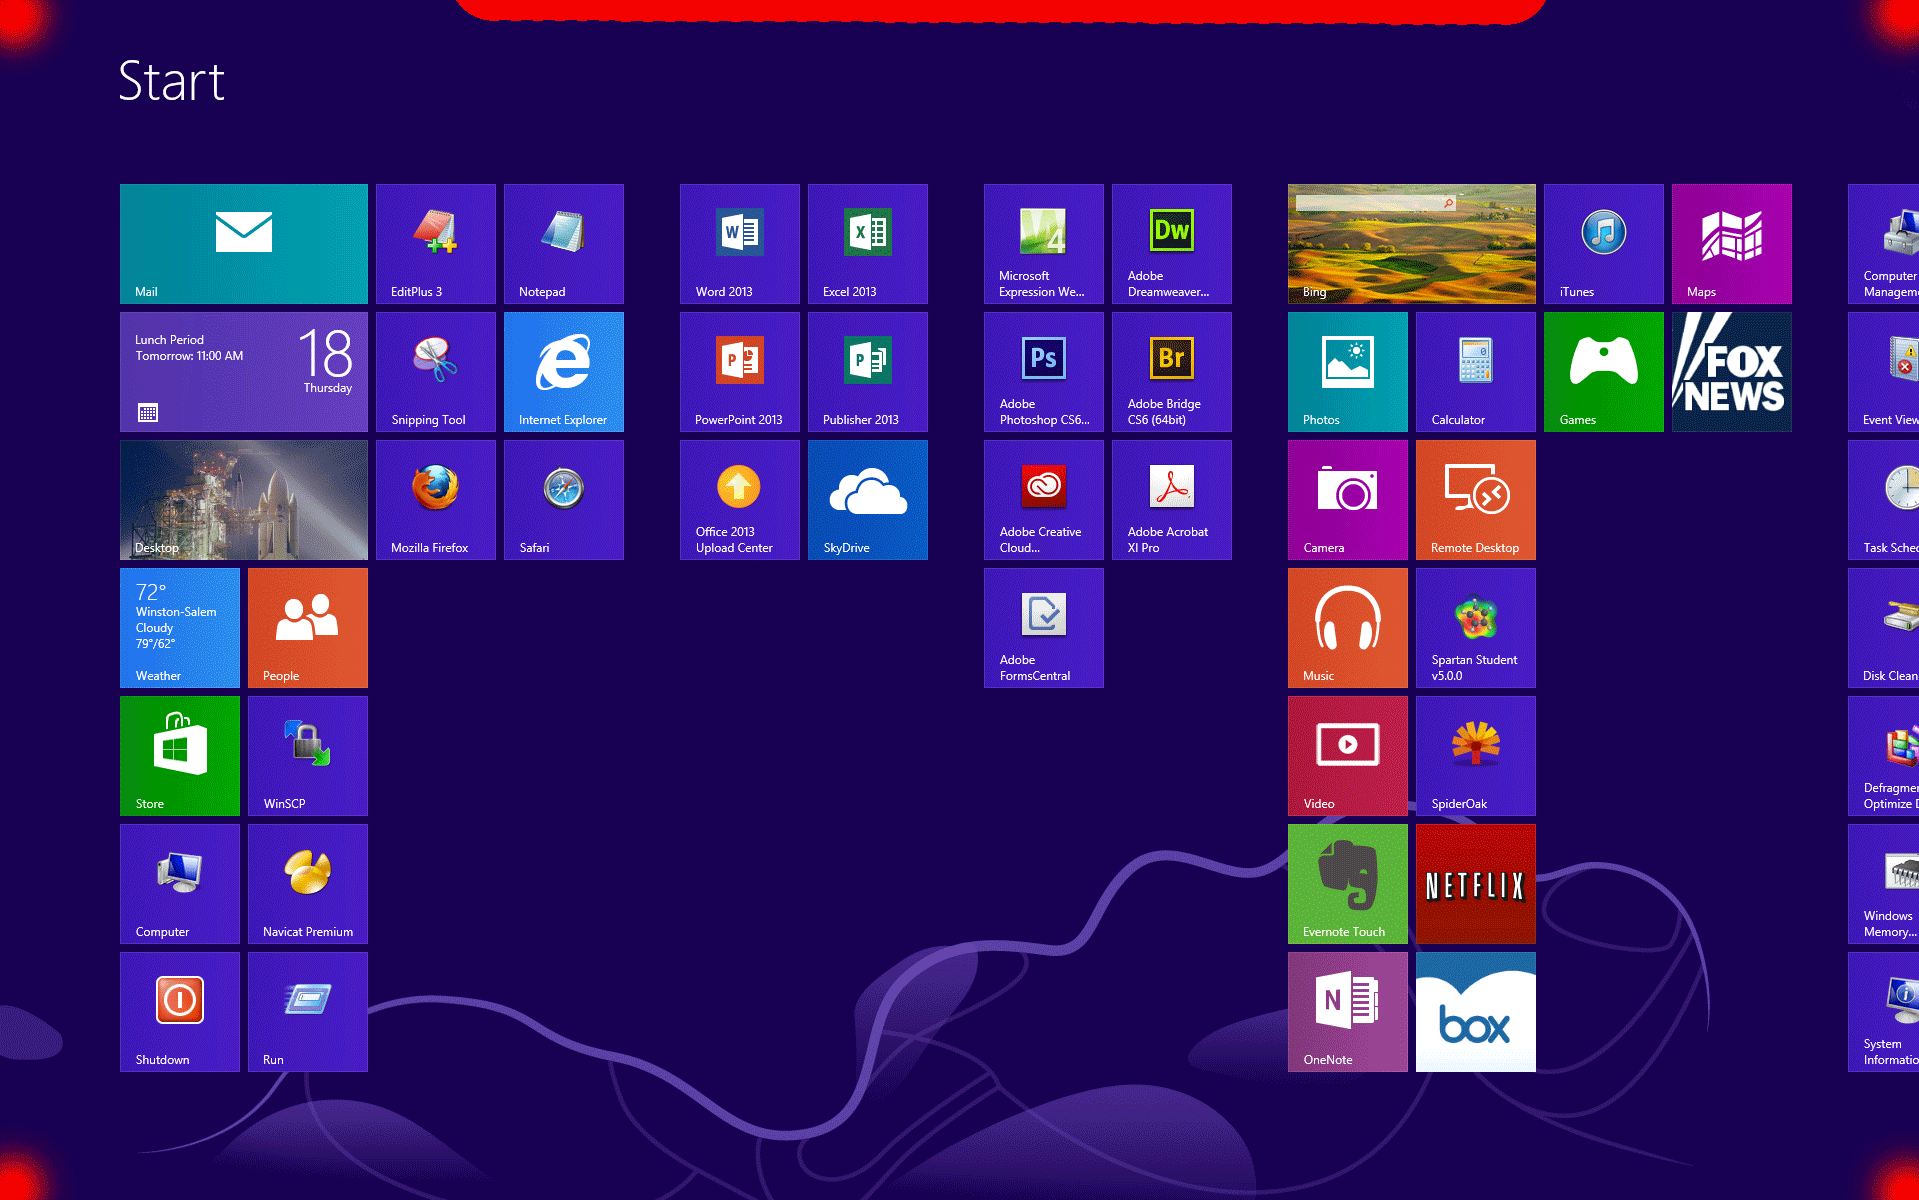Launch OneNote
This screenshot has height=1200, width=1919.
click(1348, 1012)
